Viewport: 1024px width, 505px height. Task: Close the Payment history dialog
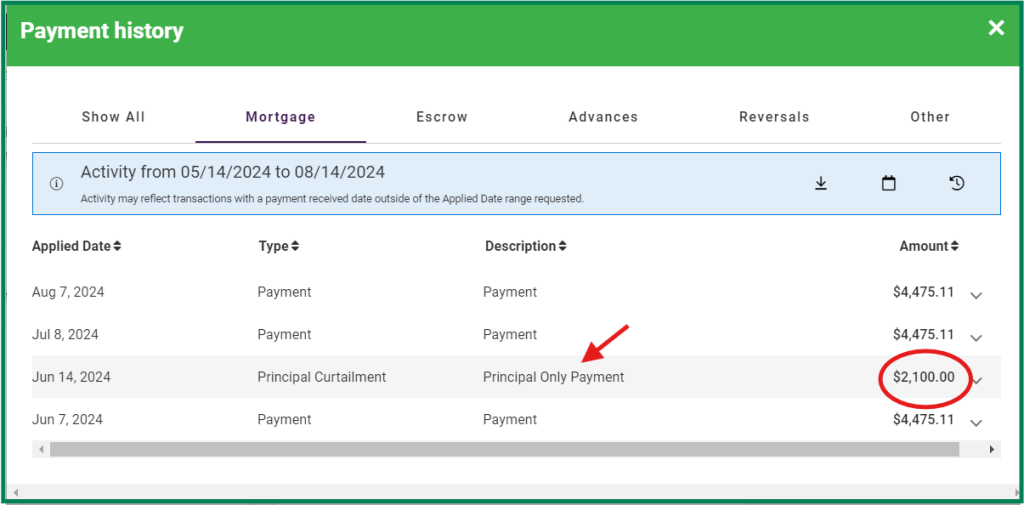pyautogui.click(x=996, y=28)
